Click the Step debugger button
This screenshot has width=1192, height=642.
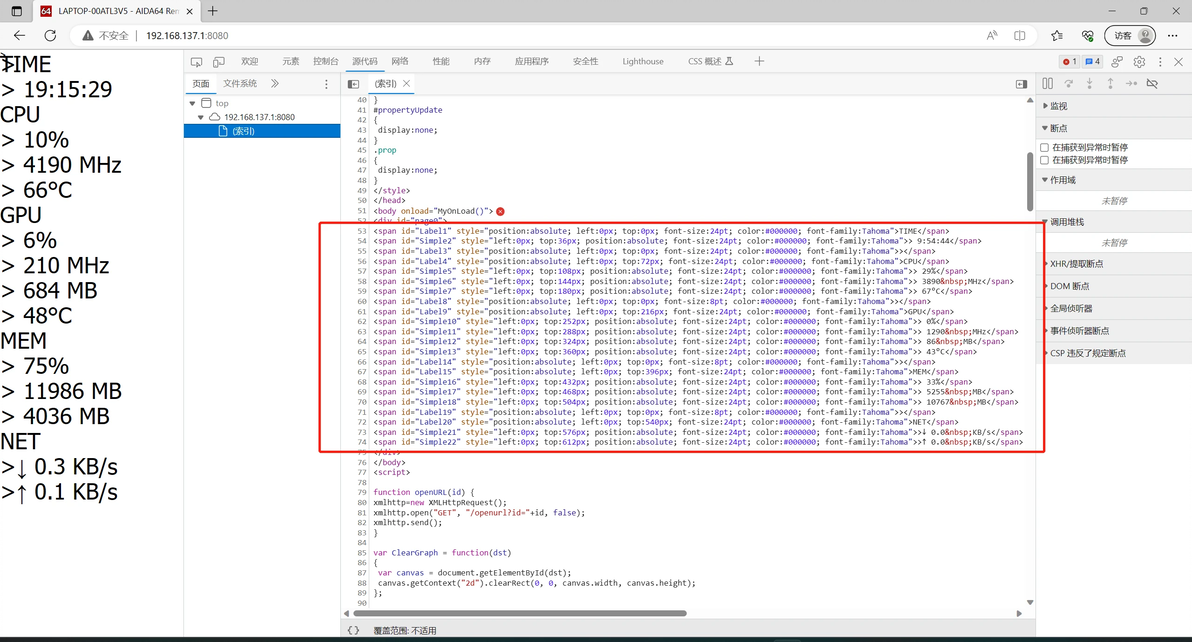(1131, 84)
